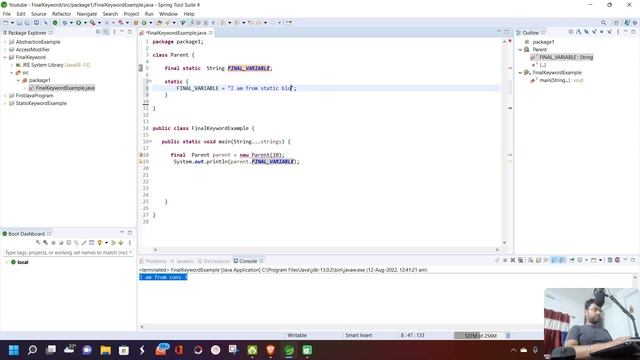This screenshot has width=640, height=360.
Task: Collapse Parent class in Outline
Action: tap(520, 50)
